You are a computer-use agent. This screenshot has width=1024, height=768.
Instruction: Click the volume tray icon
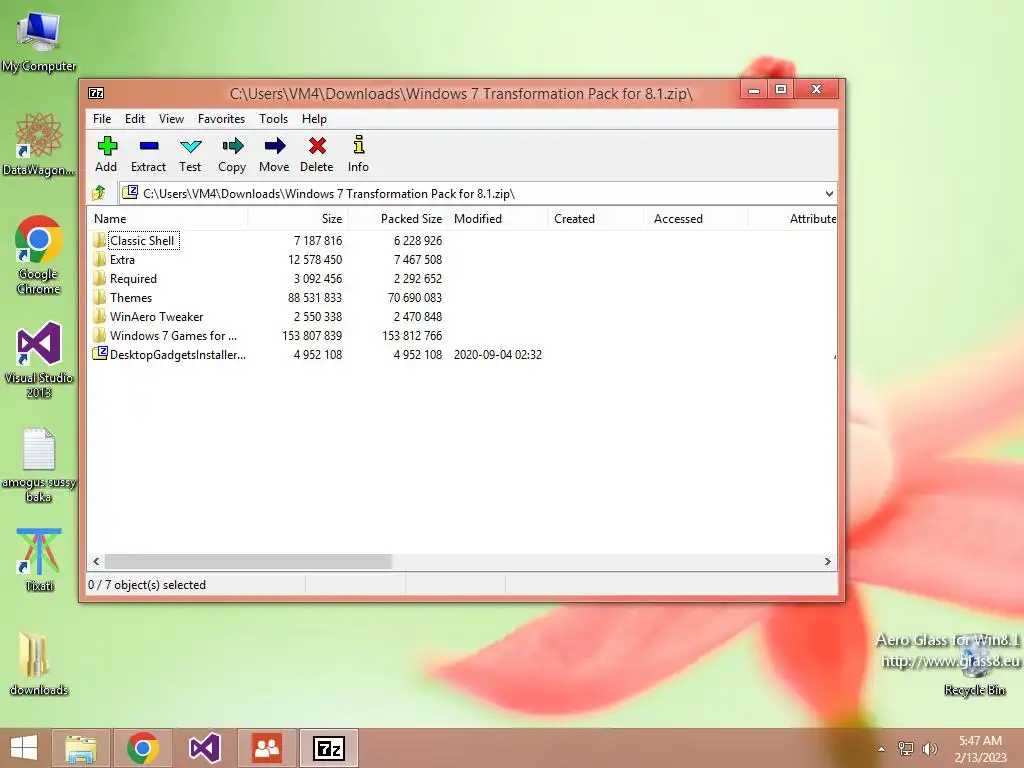pyautogui.click(x=930, y=749)
